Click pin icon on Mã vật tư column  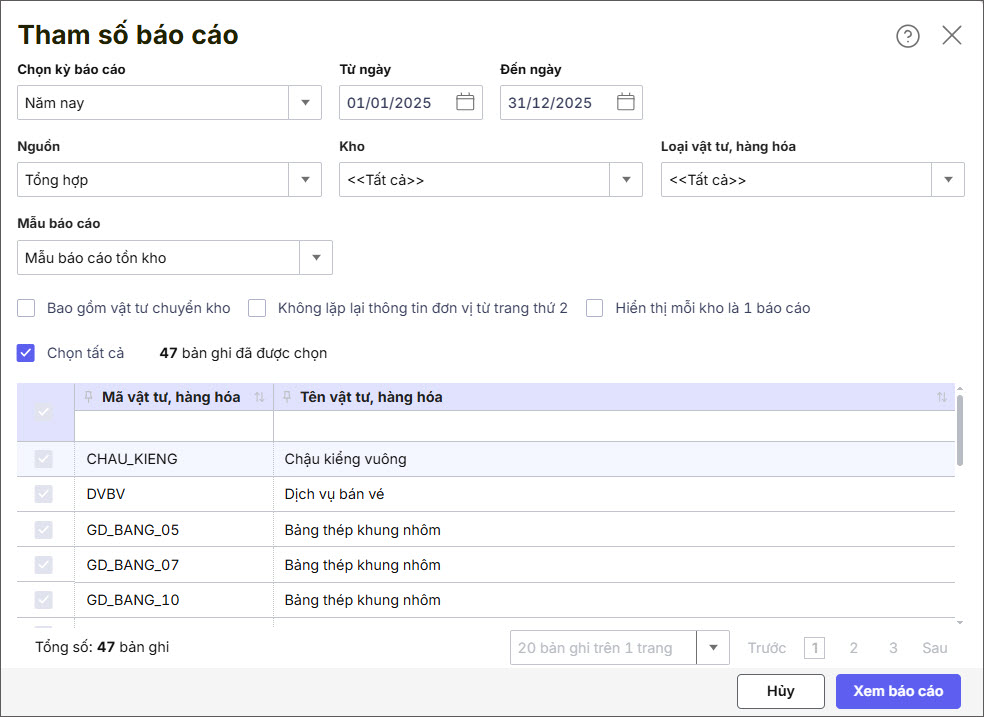[x=88, y=397]
